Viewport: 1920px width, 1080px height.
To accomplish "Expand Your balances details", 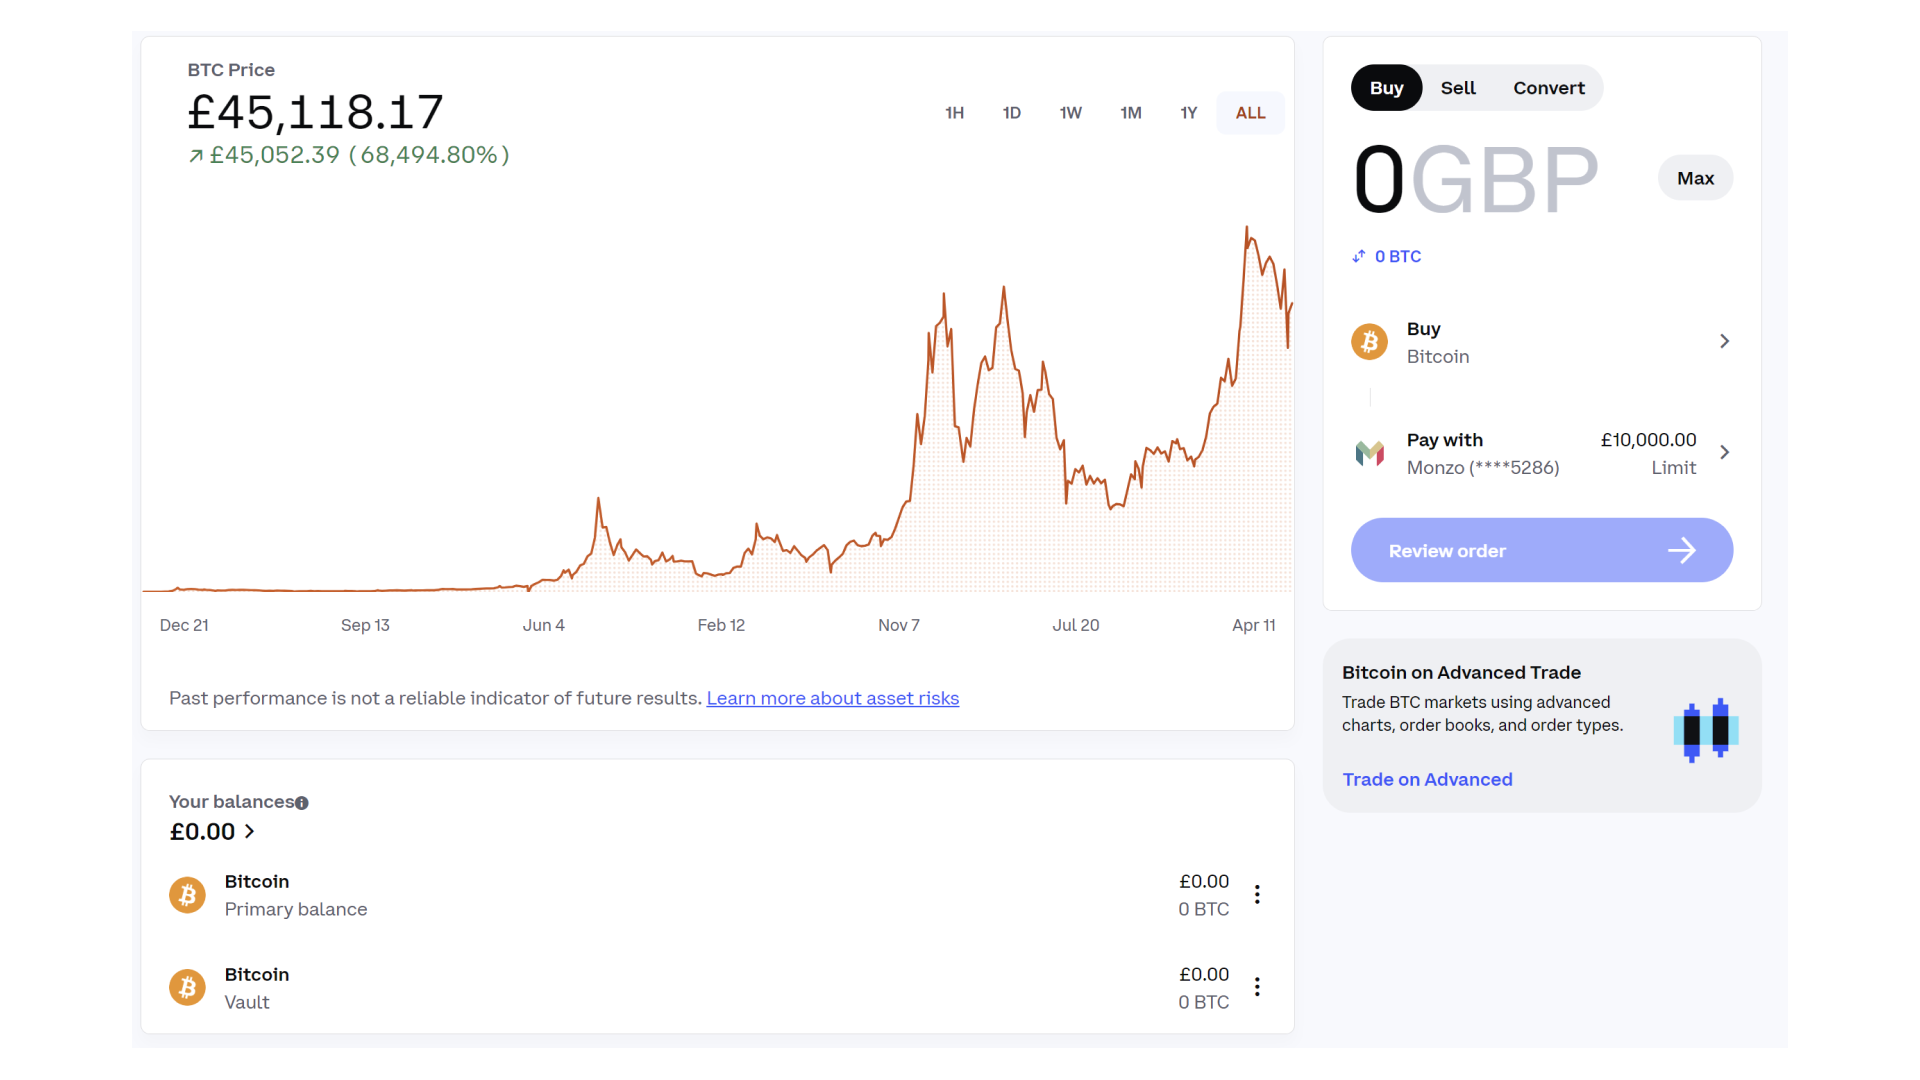I will [249, 831].
